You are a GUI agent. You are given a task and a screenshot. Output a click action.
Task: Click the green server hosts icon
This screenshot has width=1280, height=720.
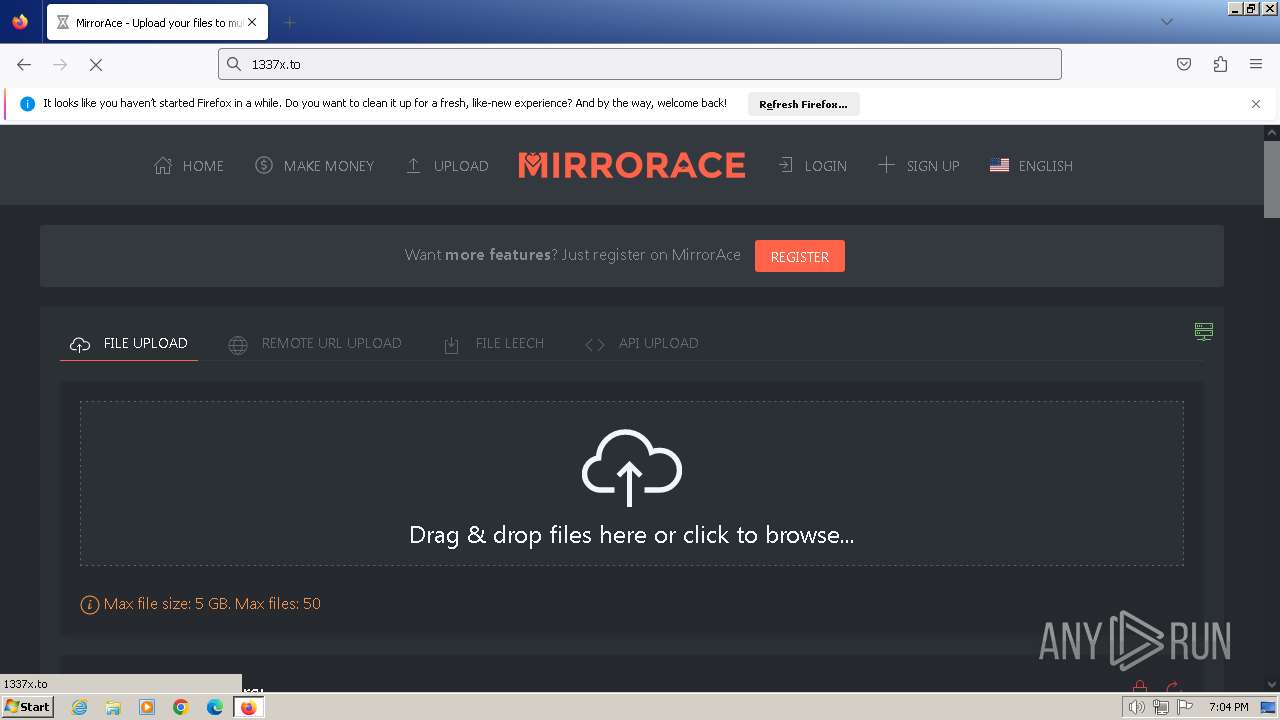click(x=1204, y=331)
